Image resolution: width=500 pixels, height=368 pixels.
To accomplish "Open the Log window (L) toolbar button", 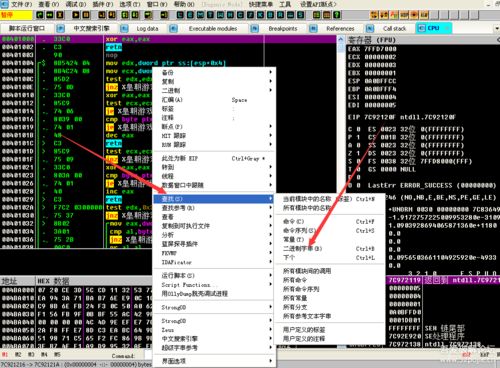I will (180, 15).
